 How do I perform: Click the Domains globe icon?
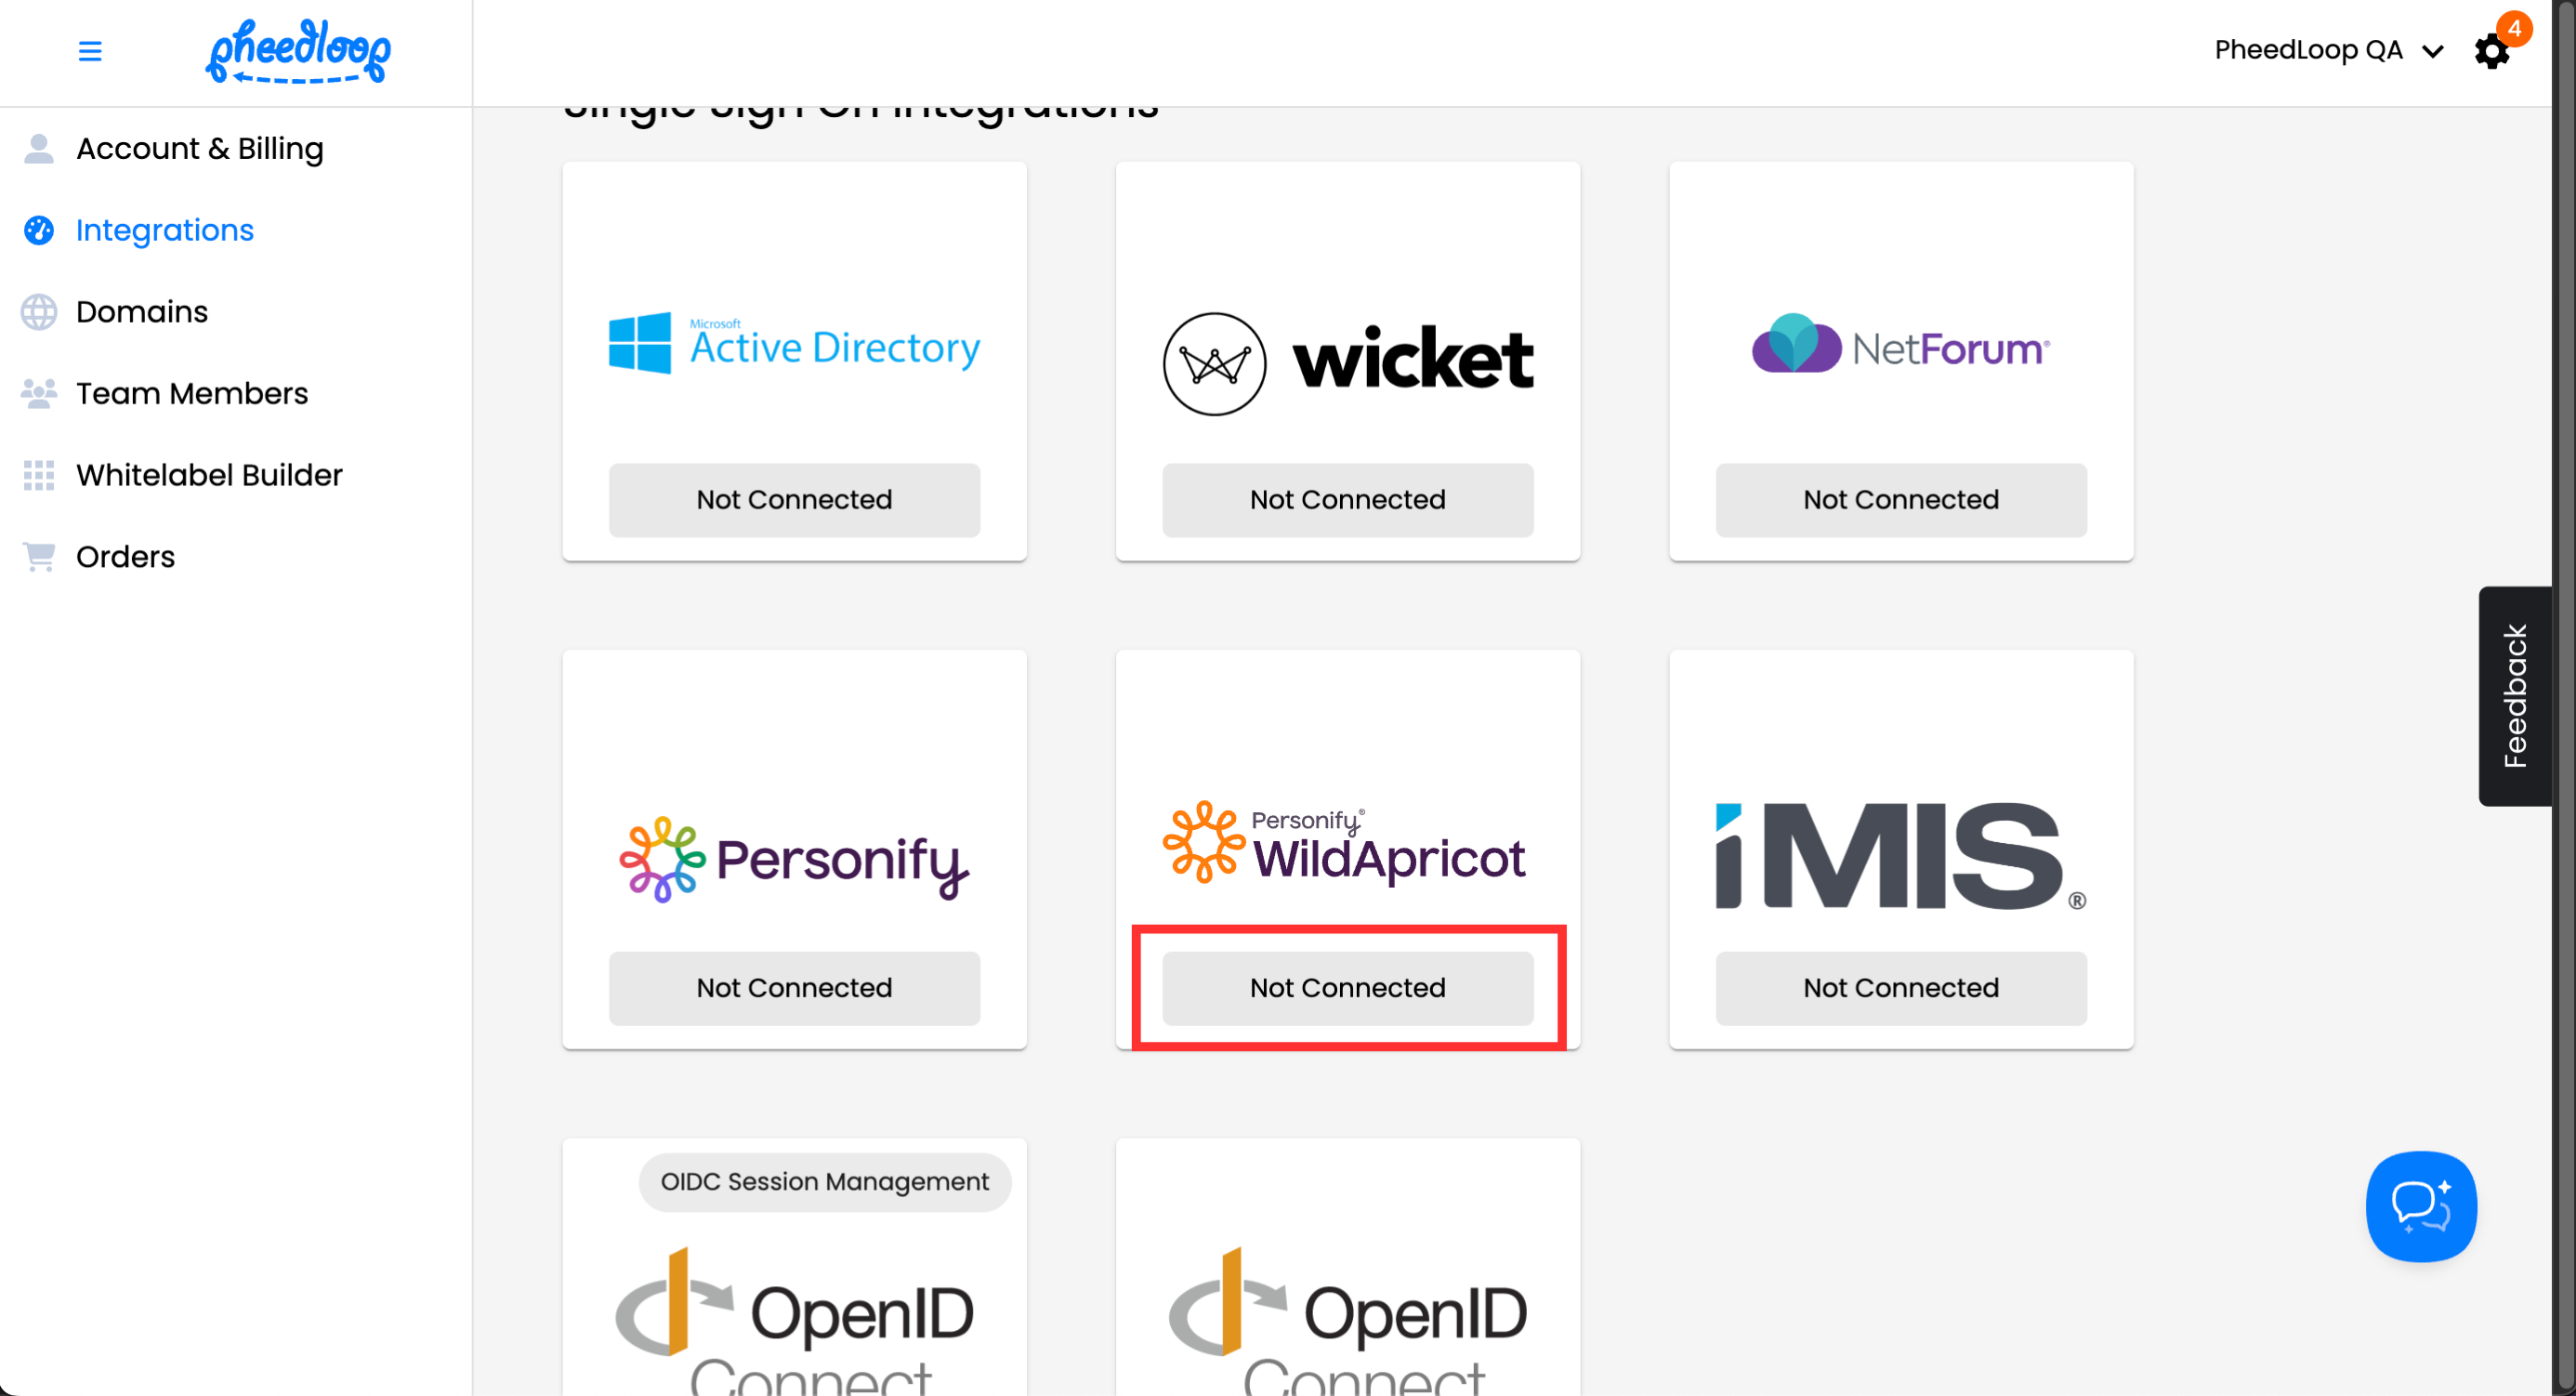pyautogui.click(x=39, y=312)
